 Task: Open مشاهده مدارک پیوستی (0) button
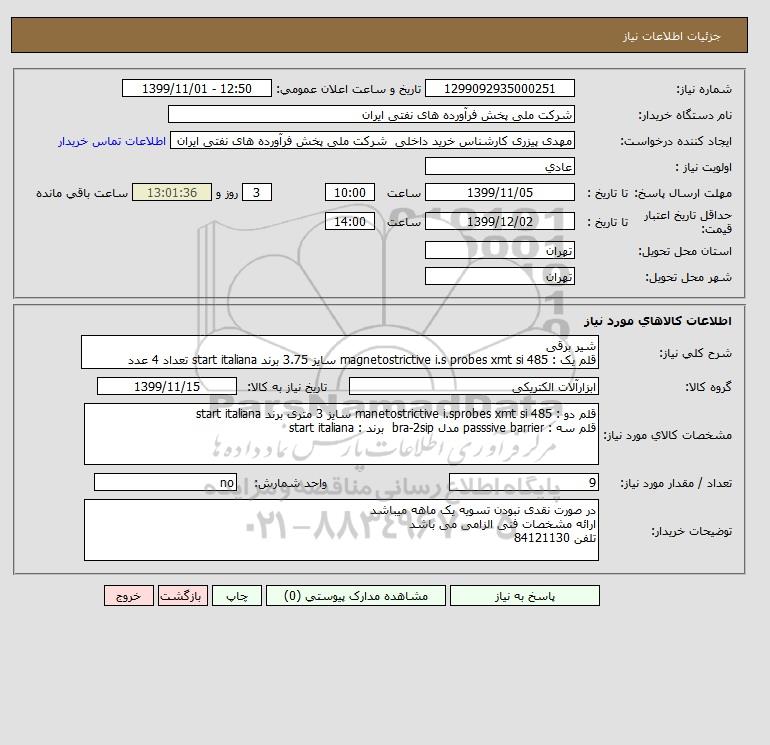(356, 595)
